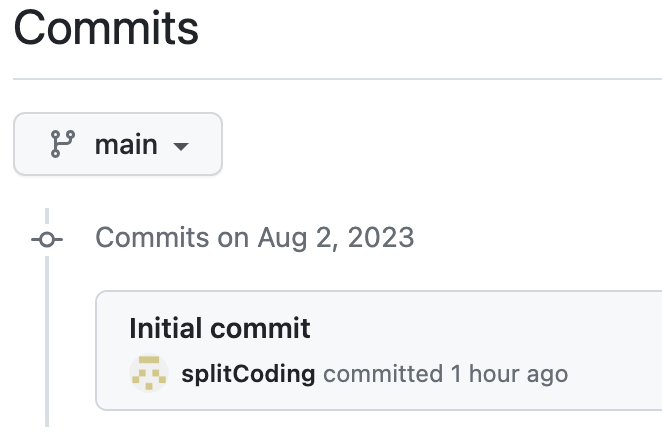Click the "Aug 2" portion of the date header
Image resolution: width=662 pixels, height=444 pixels.
298,238
